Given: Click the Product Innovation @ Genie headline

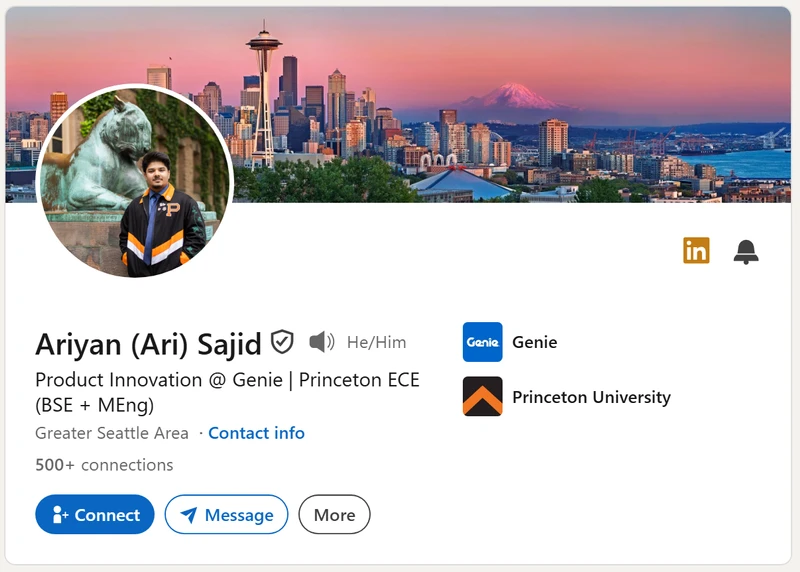Looking at the screenshot, I should click(x=228, y=392).
